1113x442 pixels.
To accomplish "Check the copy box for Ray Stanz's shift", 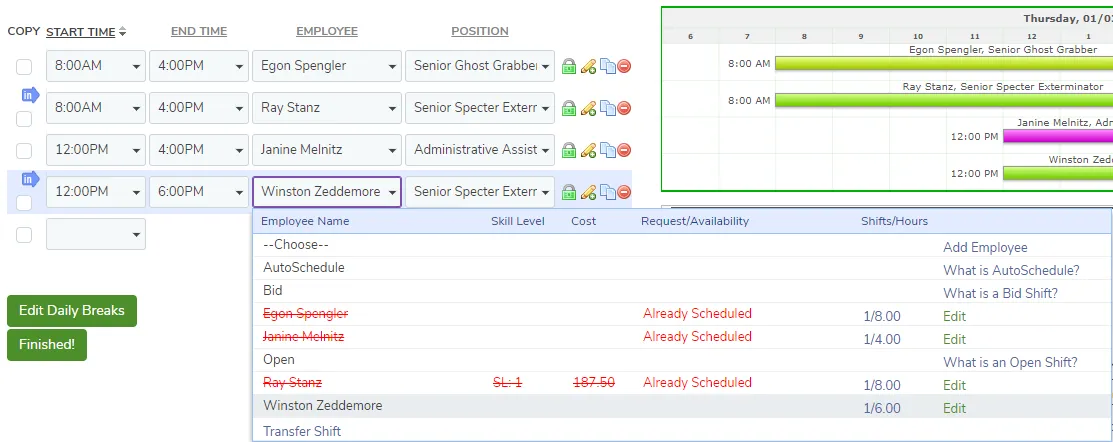I will point(24,118).
